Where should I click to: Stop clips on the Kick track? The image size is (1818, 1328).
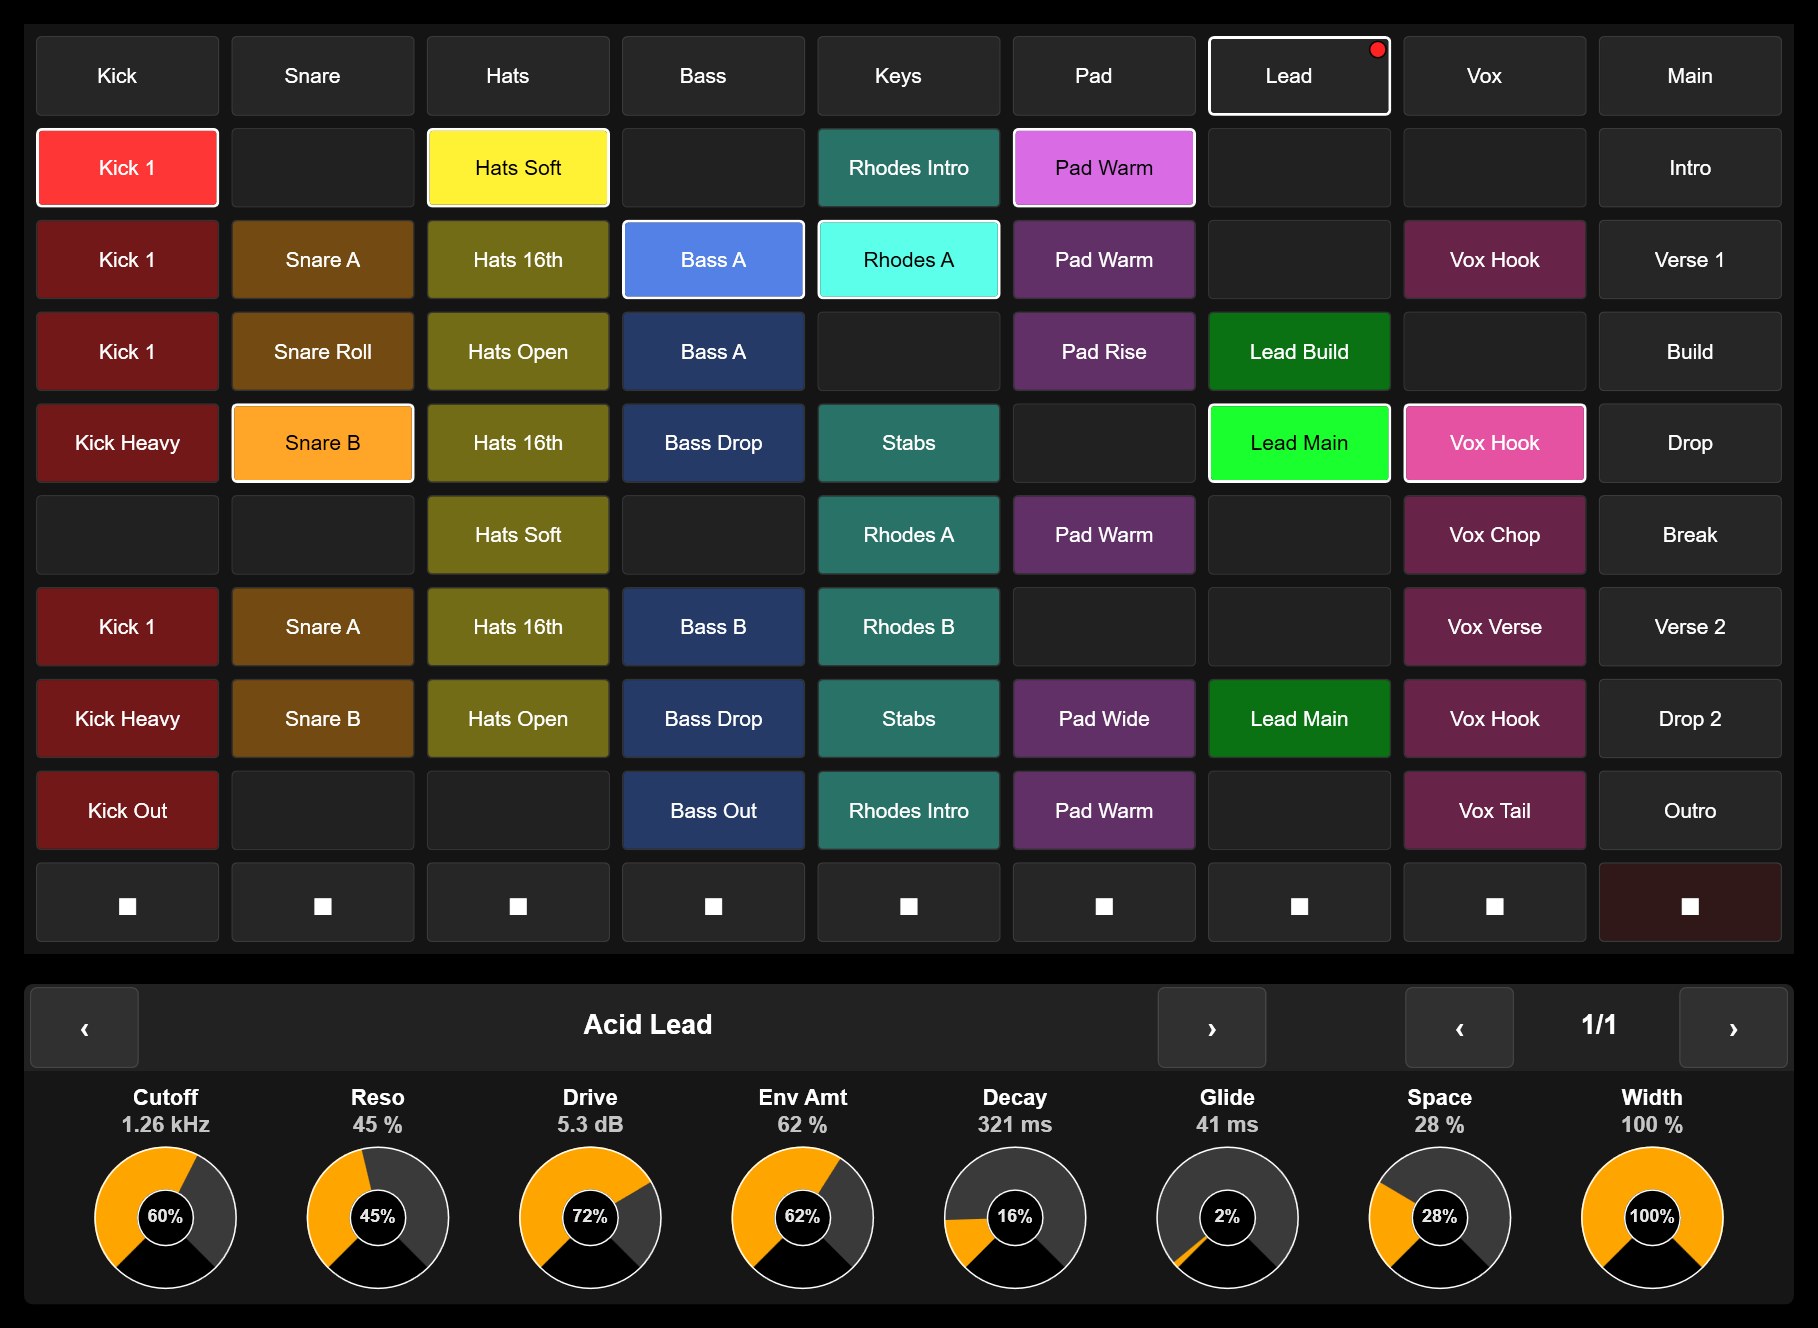[127, 902]
